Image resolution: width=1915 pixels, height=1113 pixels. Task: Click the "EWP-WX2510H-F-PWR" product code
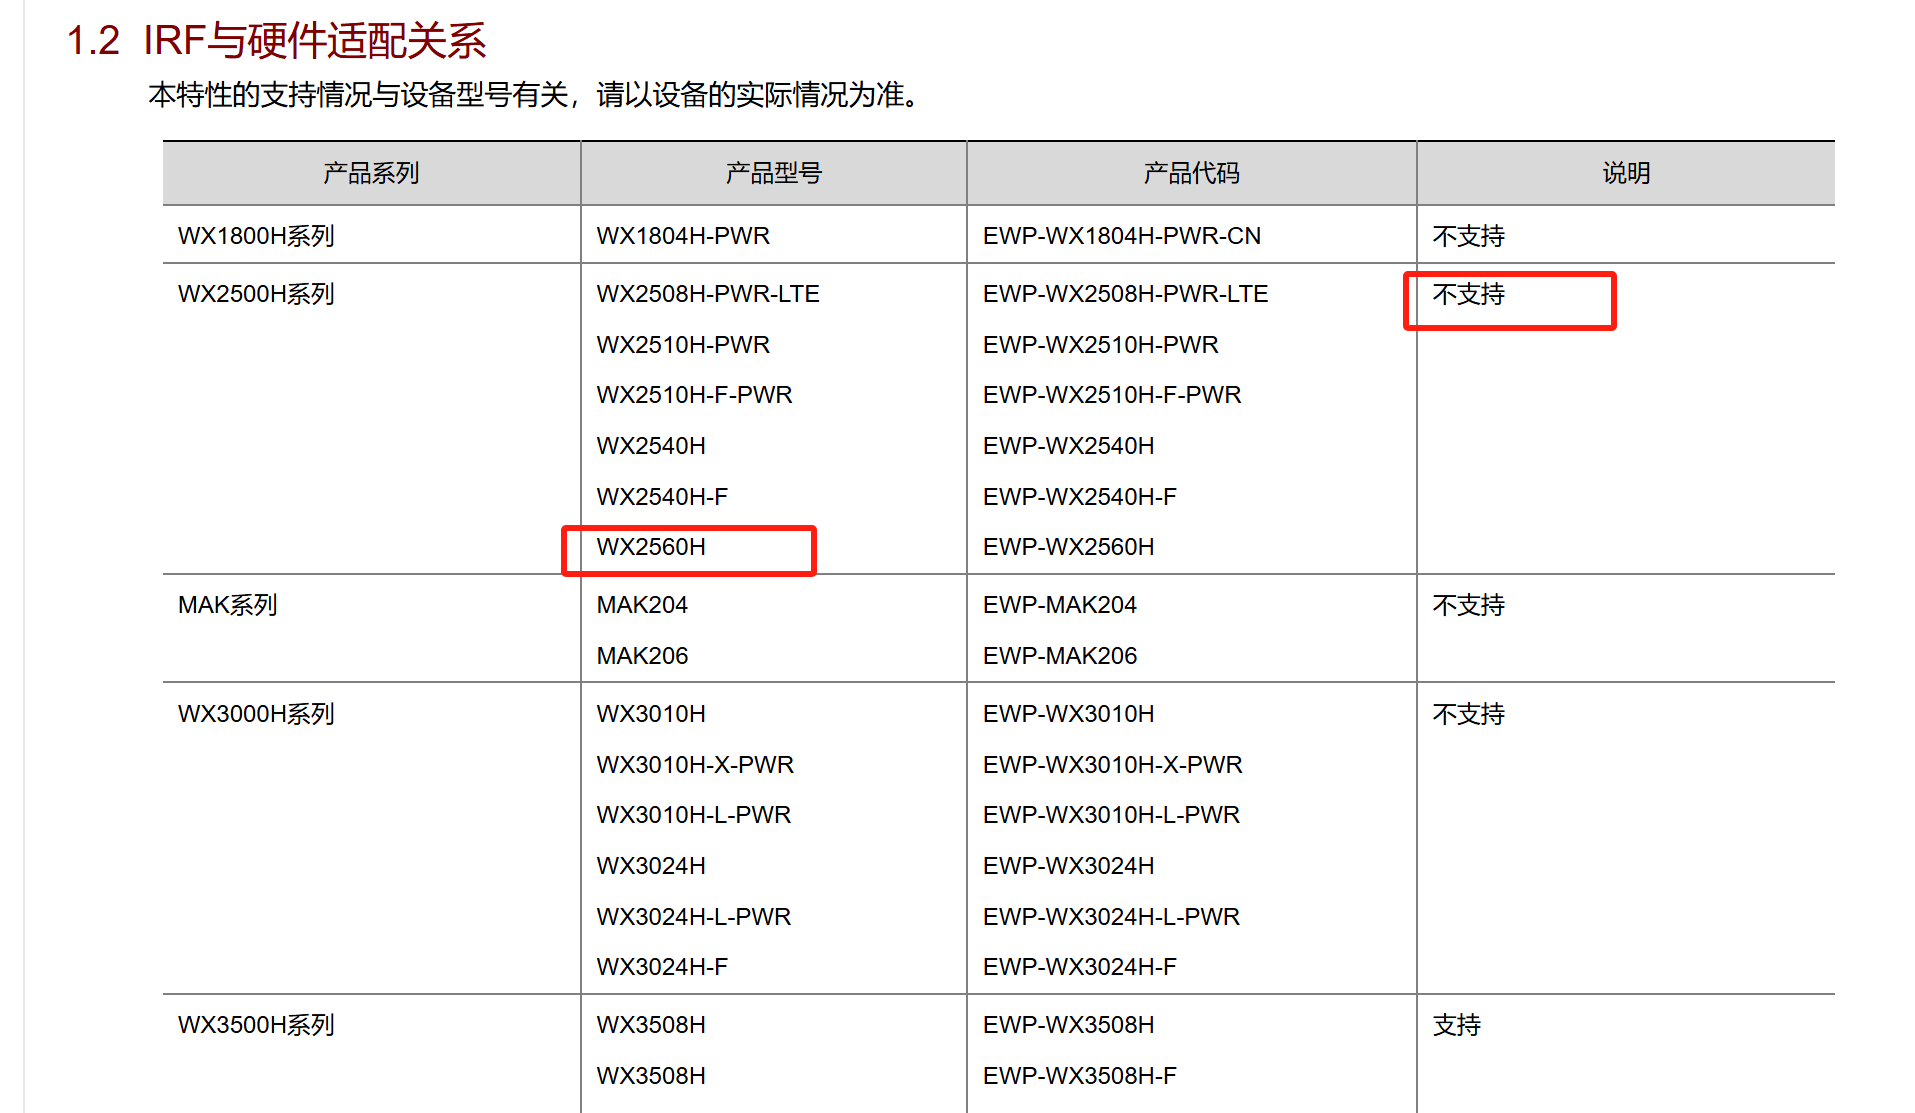tap(1111, 395)
